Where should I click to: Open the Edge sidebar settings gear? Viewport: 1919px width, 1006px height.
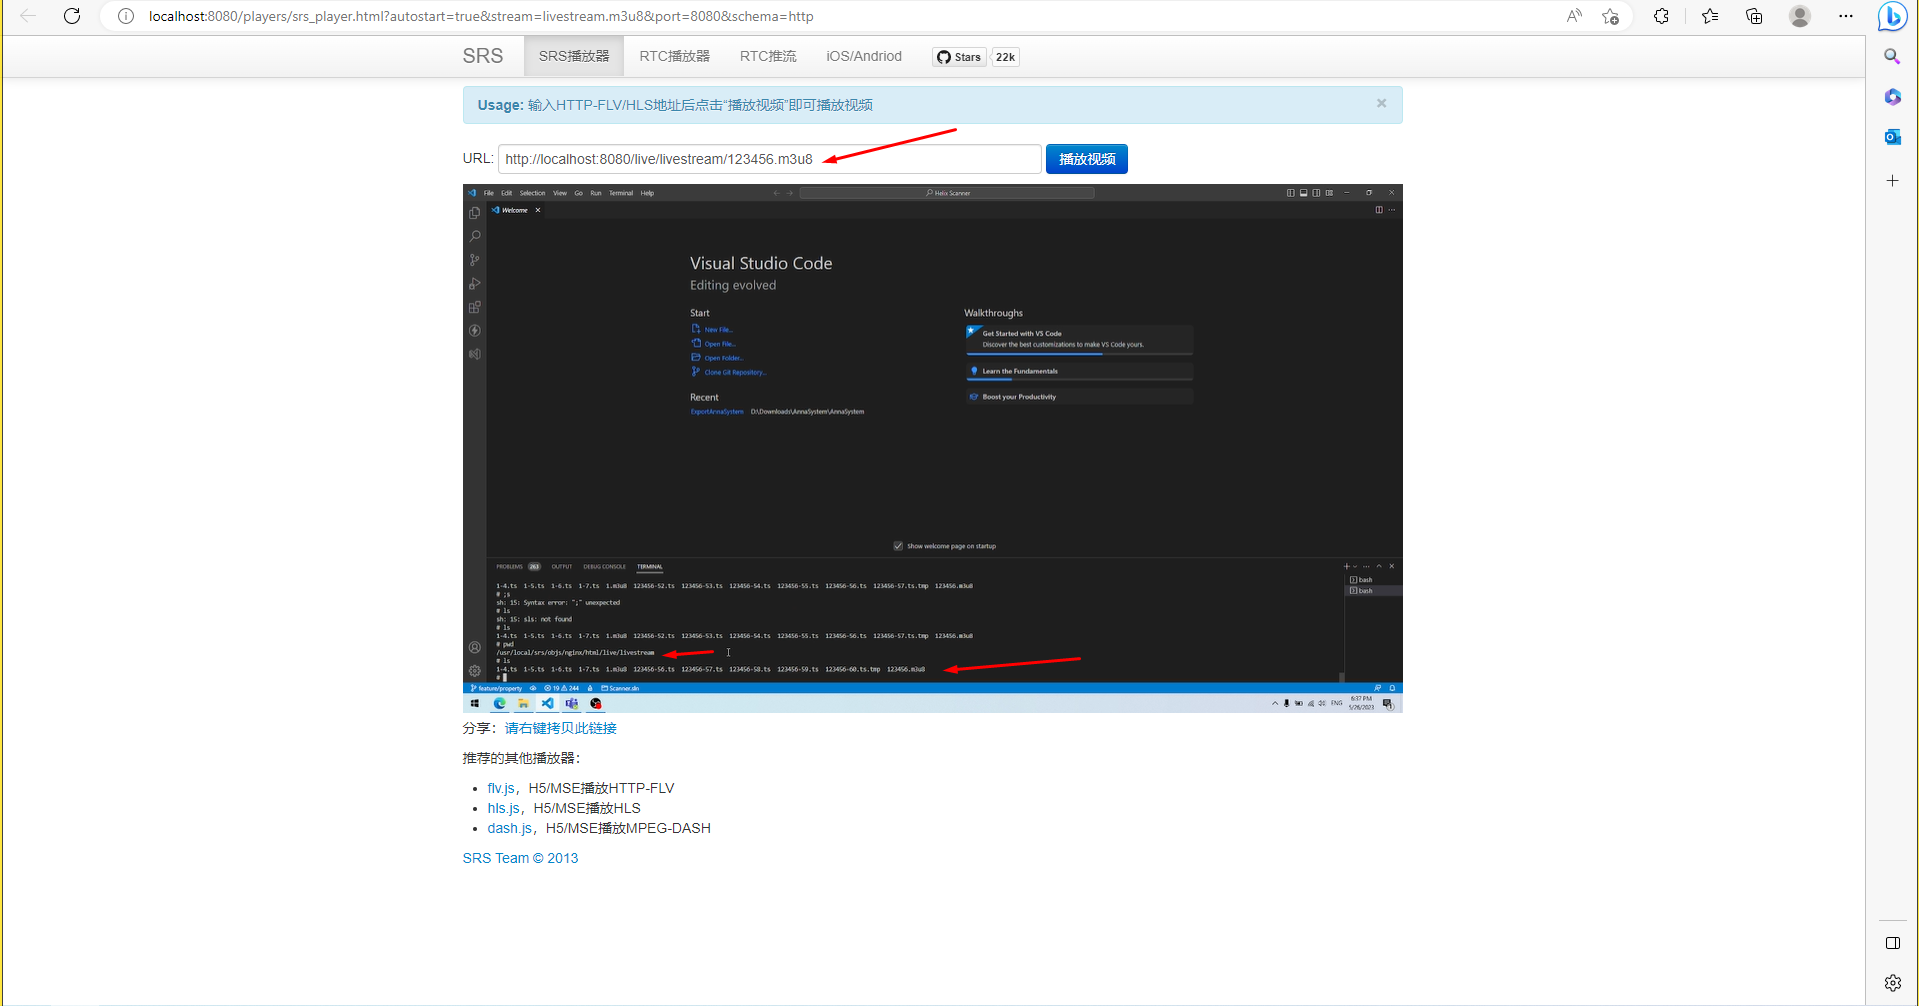tap(1892, 983)
